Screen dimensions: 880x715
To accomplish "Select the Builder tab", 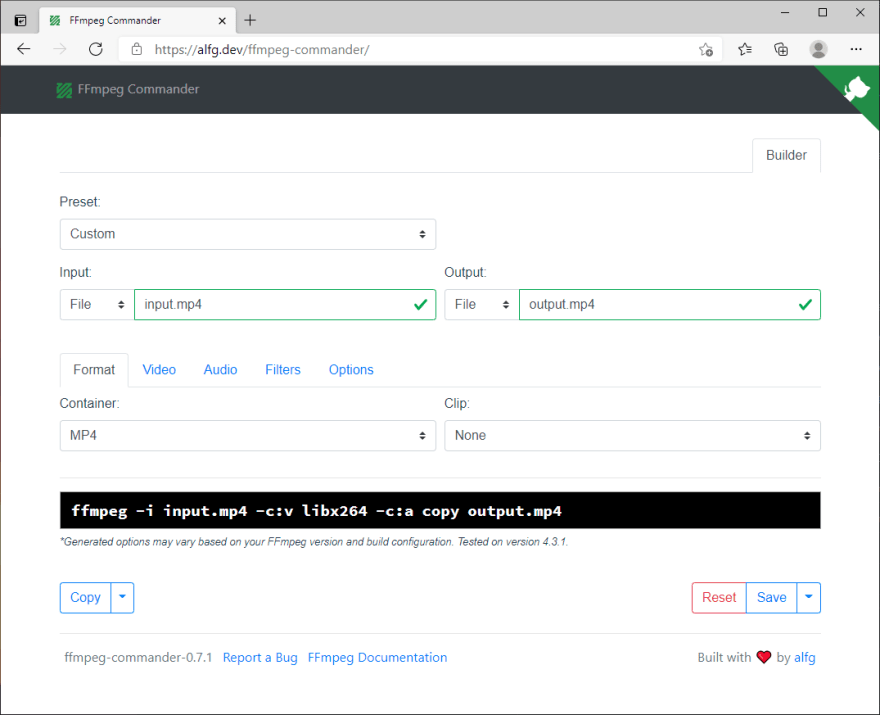I will (x=786, y=155).
